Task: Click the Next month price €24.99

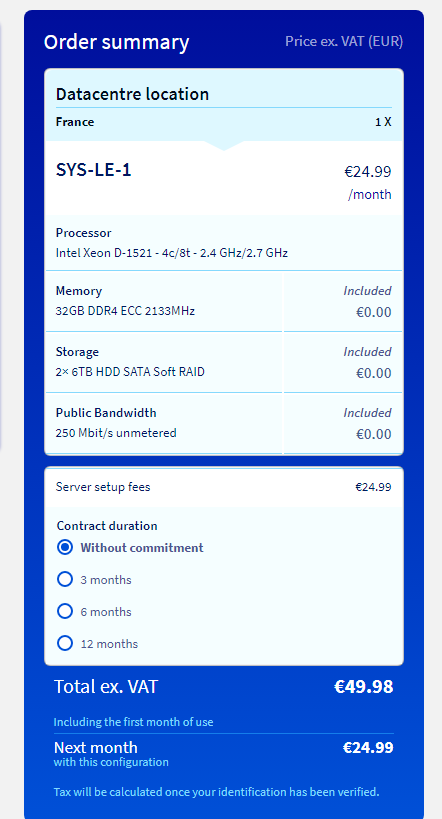Action: pyautogui.click(x=368, y=747)
